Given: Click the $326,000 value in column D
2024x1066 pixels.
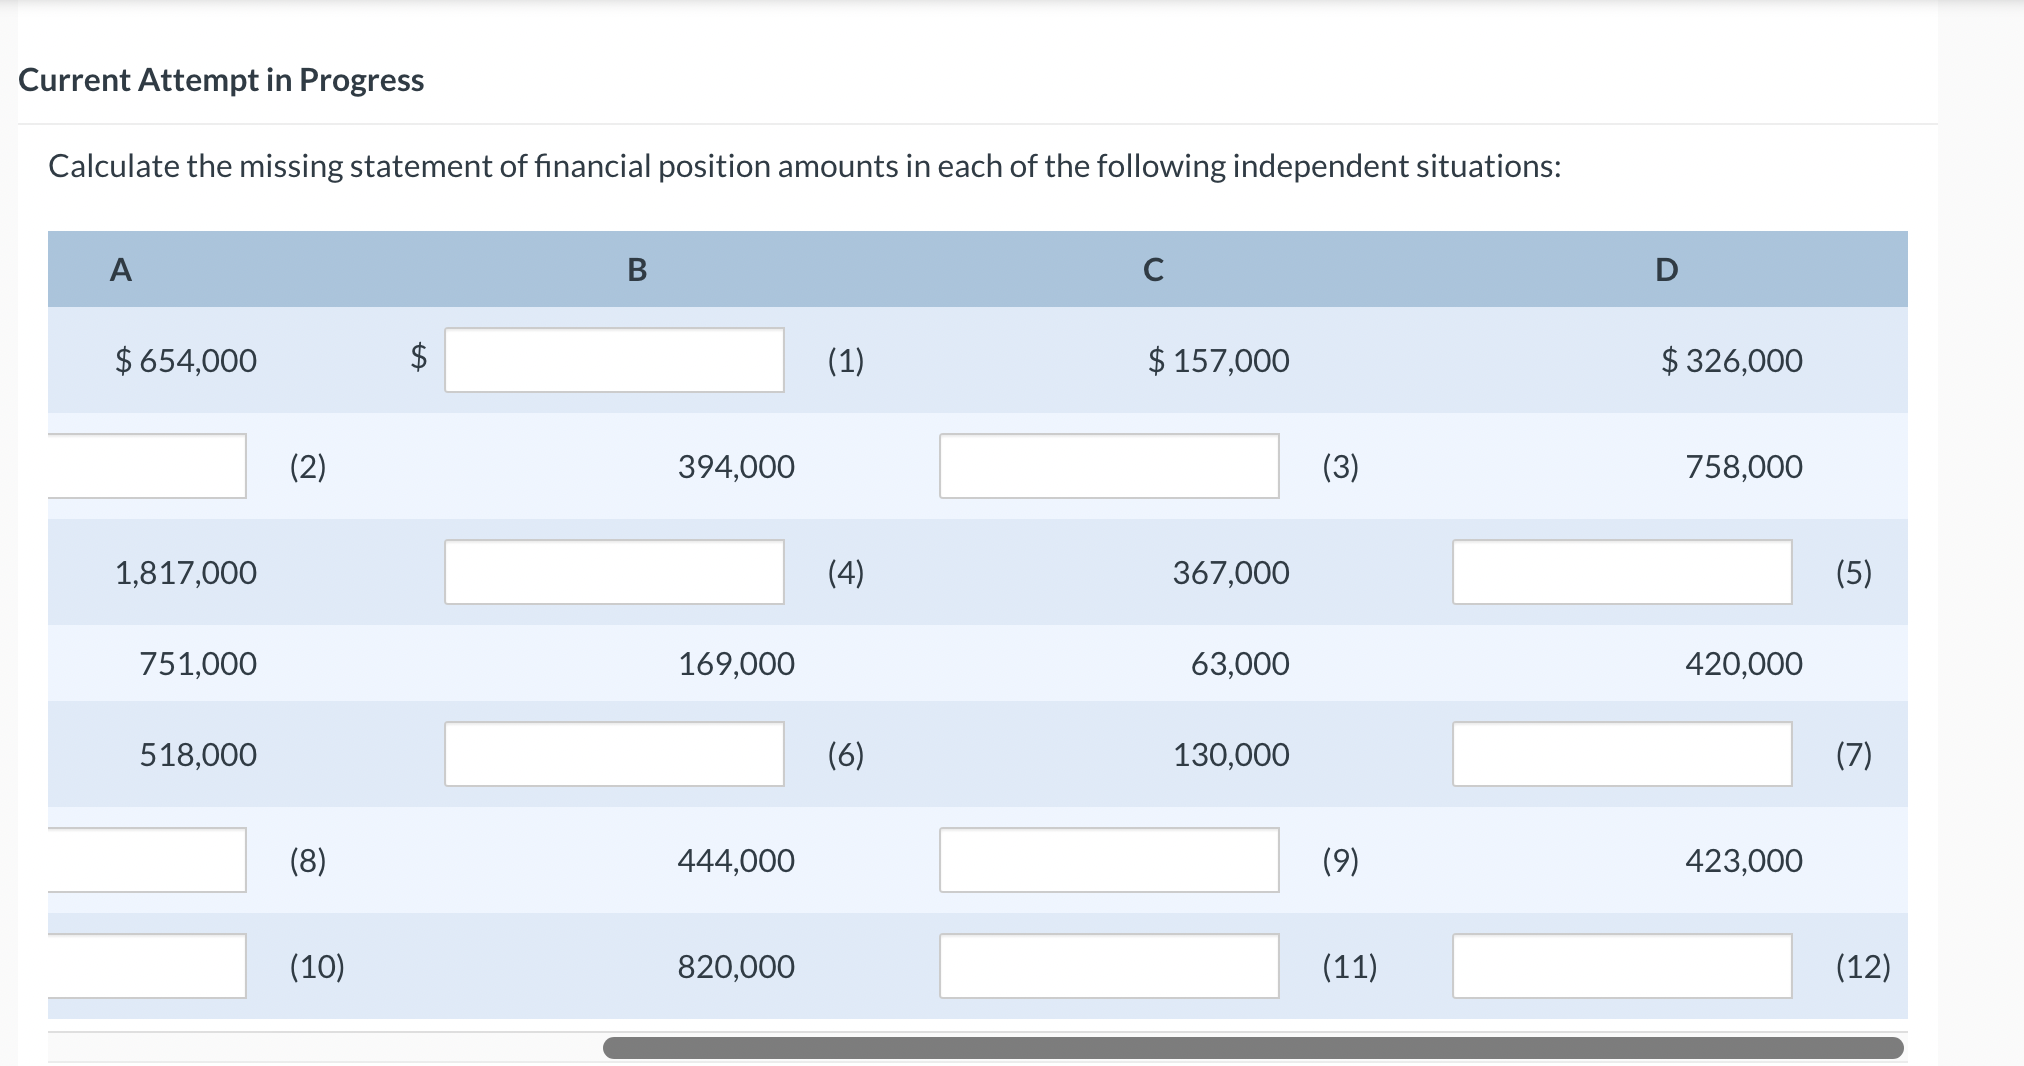Looking at the screenshot, I should (x=1732, y=361).
